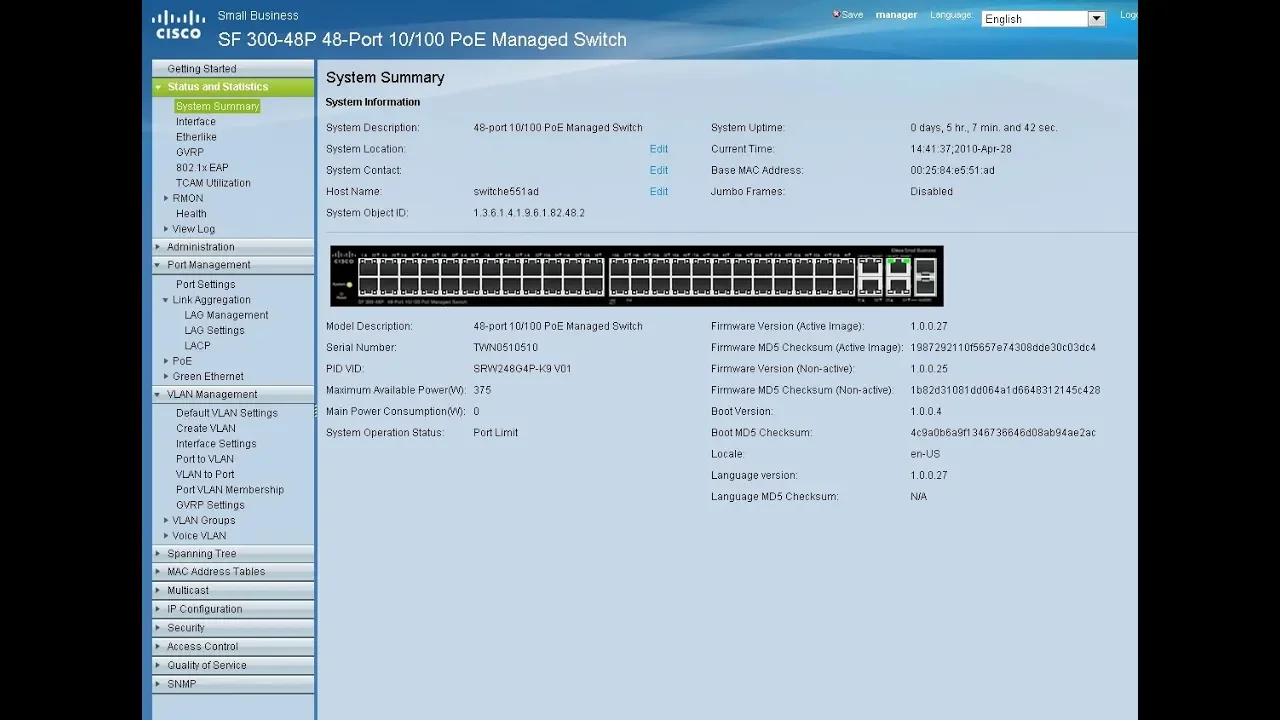Image resolution: width=1280 pixels, height=720 pixels.
Task: Click PID VID value SRW248G4P-K9 V01
Action: pyautogui.click(x=522, y=369)
